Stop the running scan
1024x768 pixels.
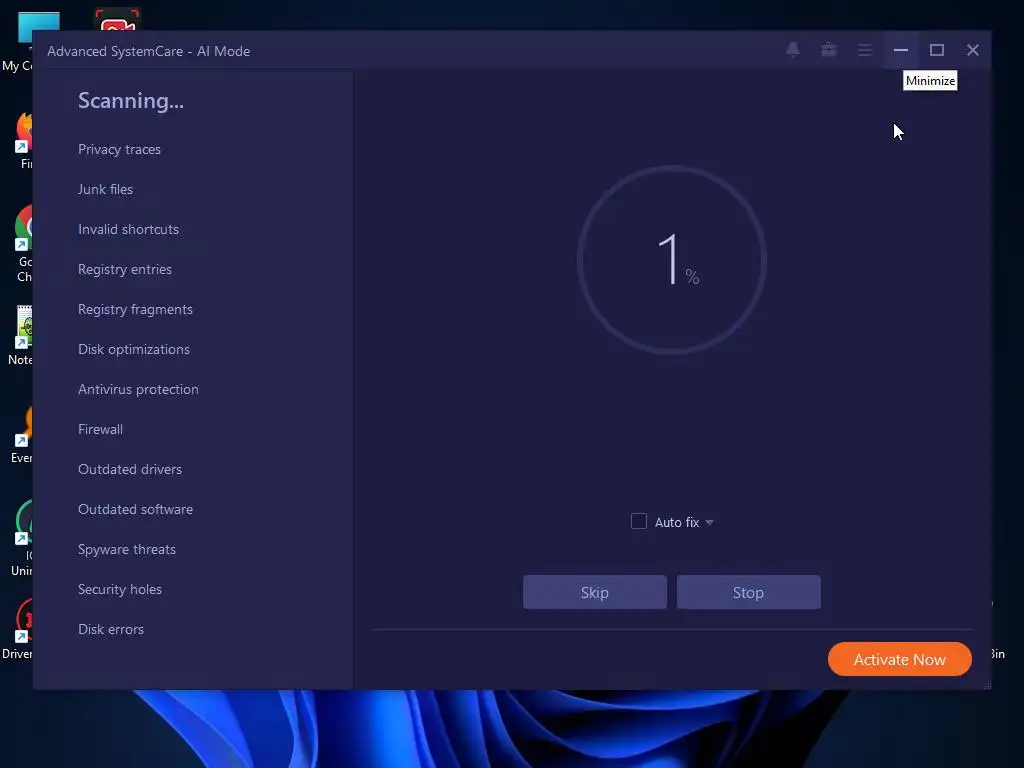coord(748,592)
